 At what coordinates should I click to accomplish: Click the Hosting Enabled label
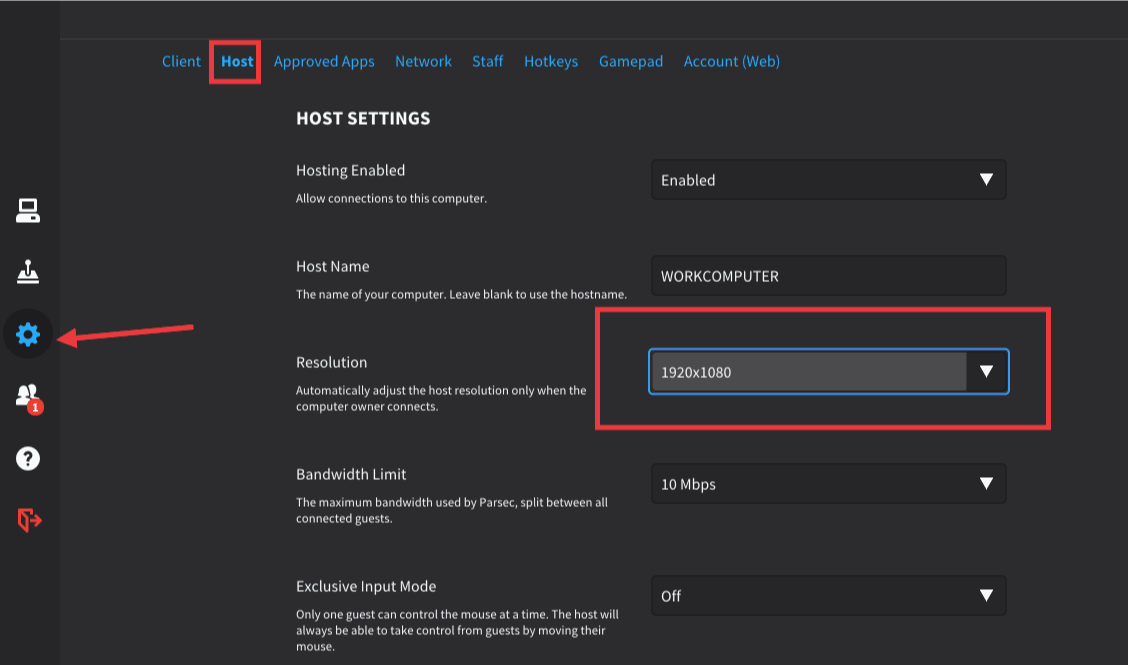coord(350,171)
